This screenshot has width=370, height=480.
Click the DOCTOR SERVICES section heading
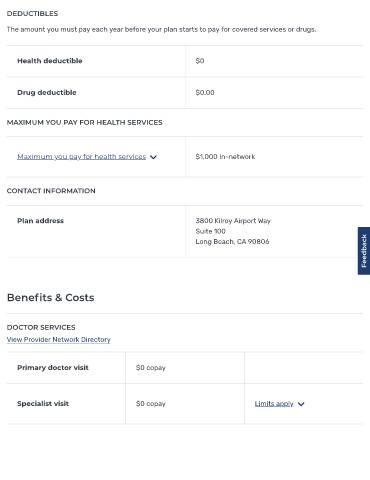[x=41, y=327]
